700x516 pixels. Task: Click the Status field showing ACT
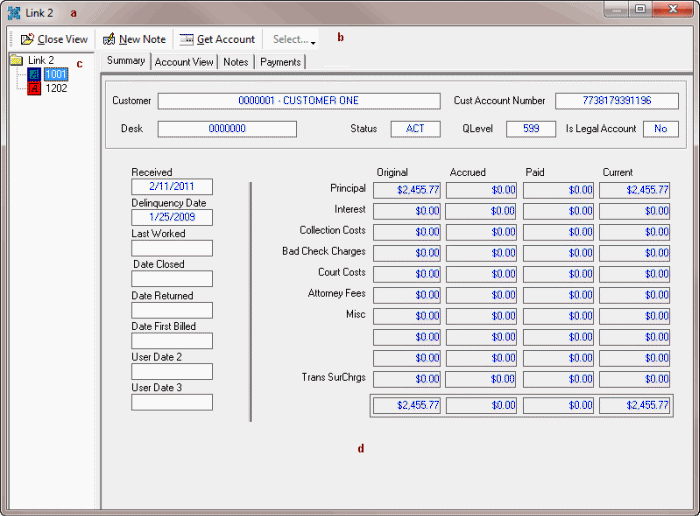pos(415,129)
